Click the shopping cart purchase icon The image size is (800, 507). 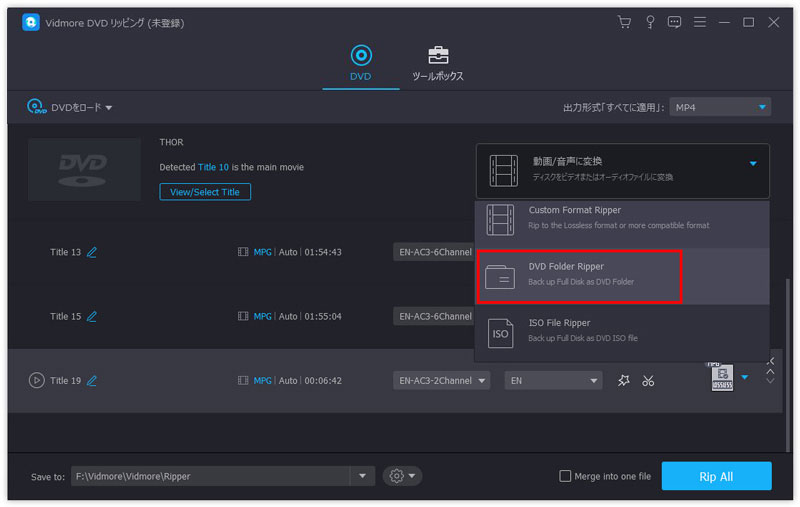625,22
